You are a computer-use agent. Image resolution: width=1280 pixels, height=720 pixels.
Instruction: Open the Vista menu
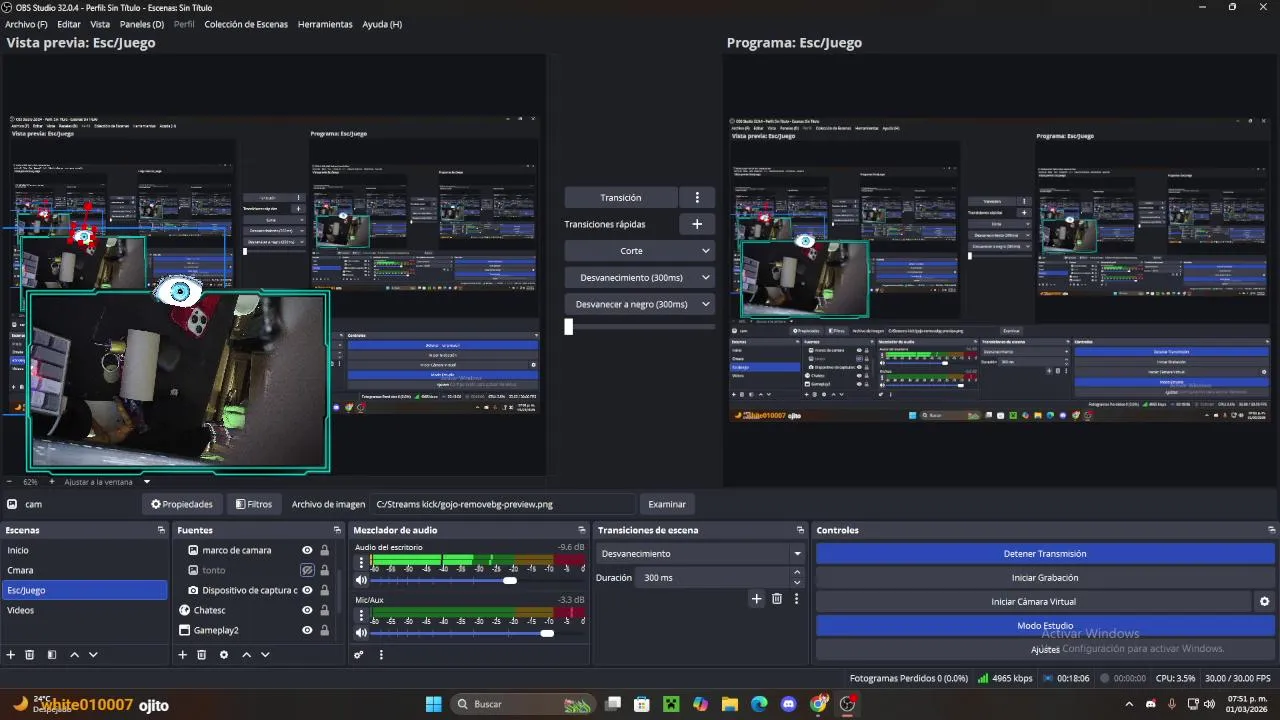(x=100, y=24)
